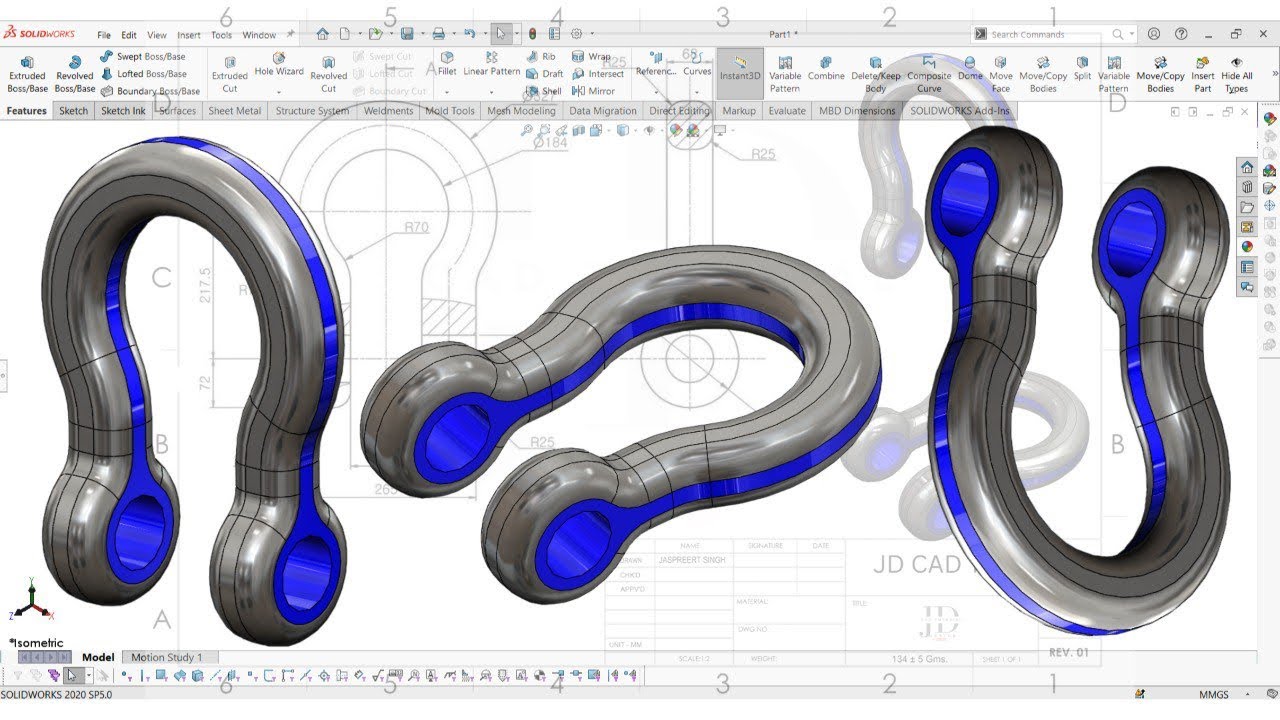Viewport: 1280px width, 720px height.
Task: Open the Edit menu
Action: pos(129,35)
